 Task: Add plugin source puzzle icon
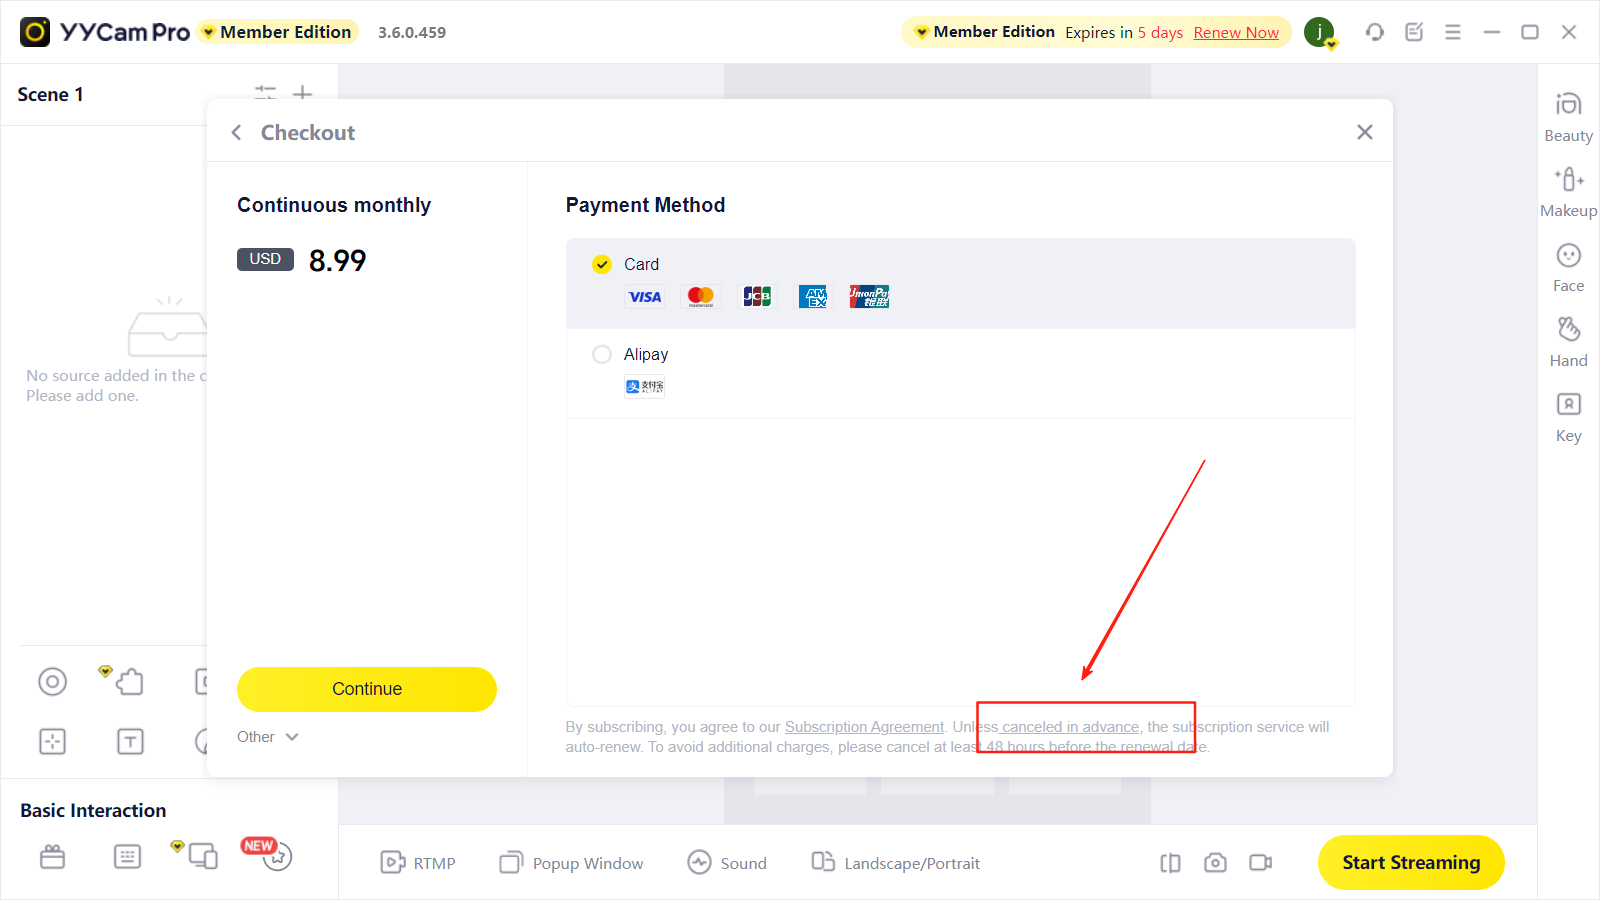click(x=128, y=682)
